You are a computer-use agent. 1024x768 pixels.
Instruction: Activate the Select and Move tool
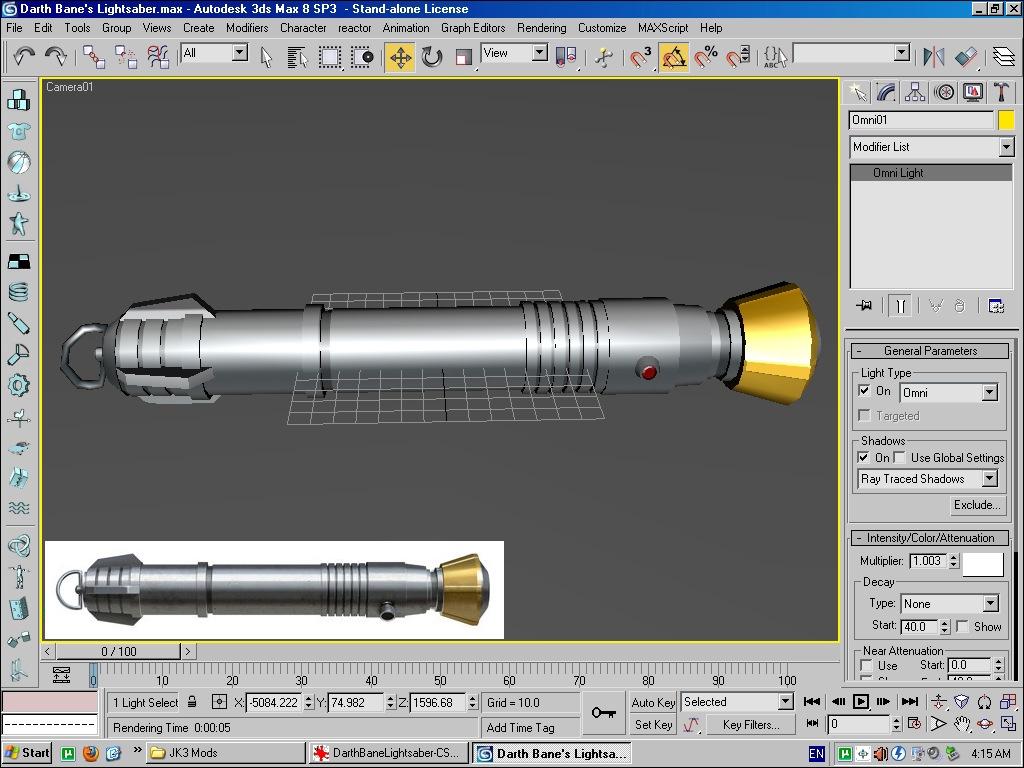point(400,56)
